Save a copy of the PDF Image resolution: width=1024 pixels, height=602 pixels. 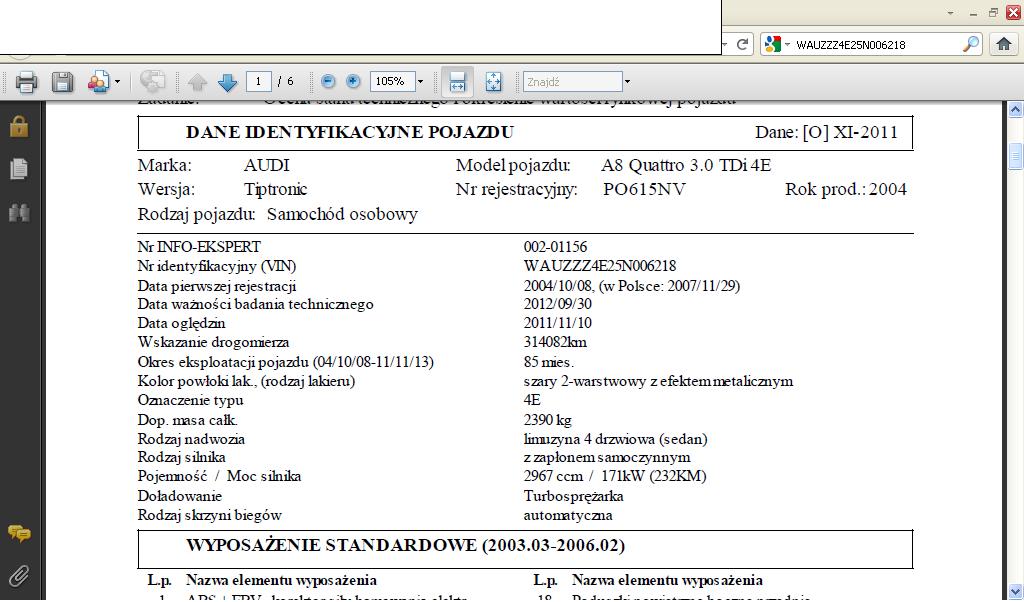(63, 82)
